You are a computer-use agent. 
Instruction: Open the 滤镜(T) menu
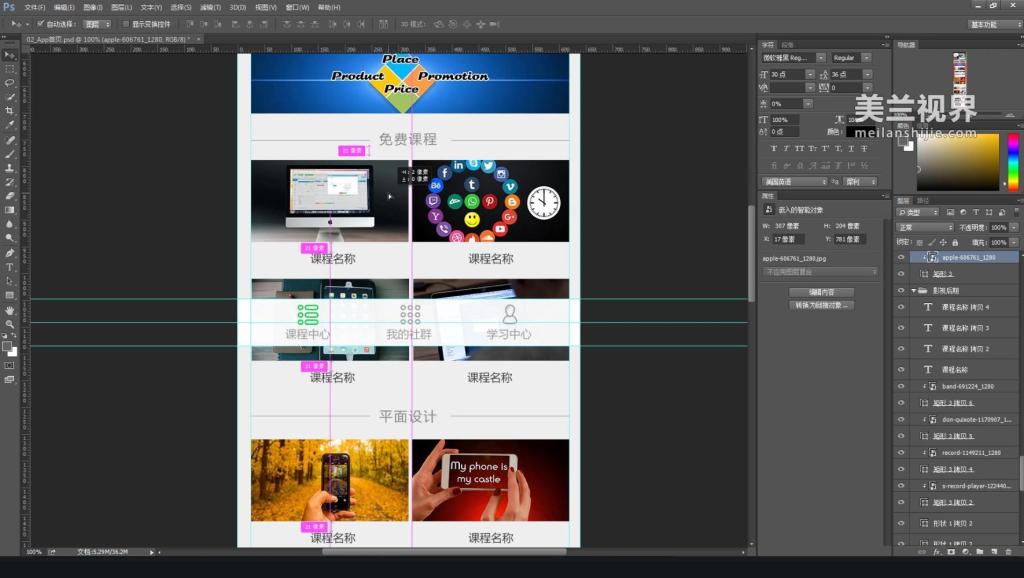point(210,7)
